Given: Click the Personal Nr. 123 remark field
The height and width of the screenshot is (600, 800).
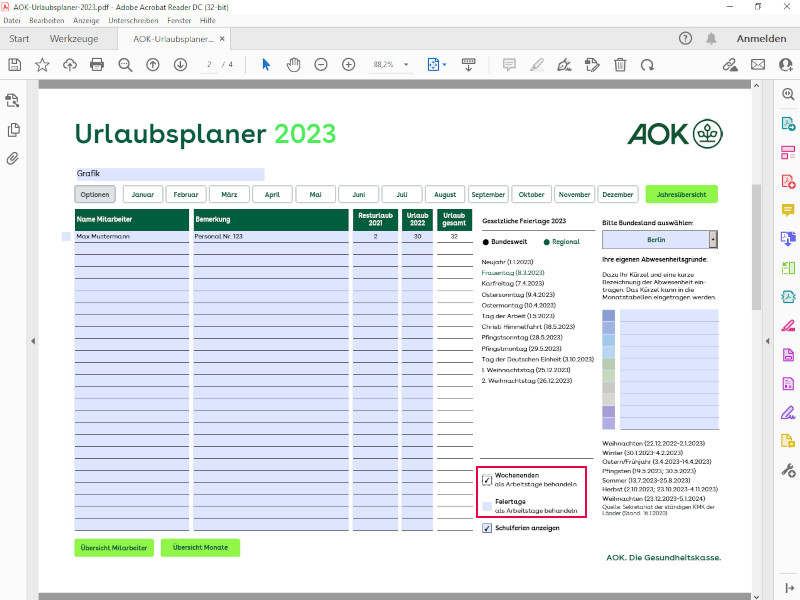Looking at the screenshot, I should pos(271,237).
